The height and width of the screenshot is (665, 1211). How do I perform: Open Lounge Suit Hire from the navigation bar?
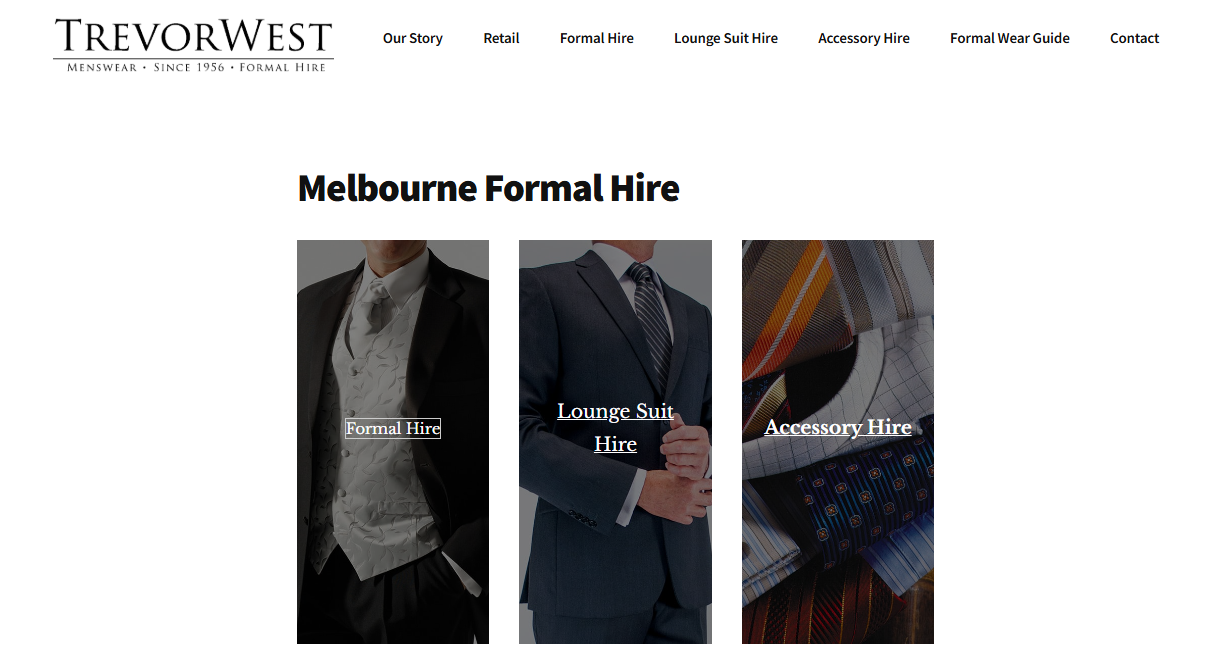click(726, 38)
